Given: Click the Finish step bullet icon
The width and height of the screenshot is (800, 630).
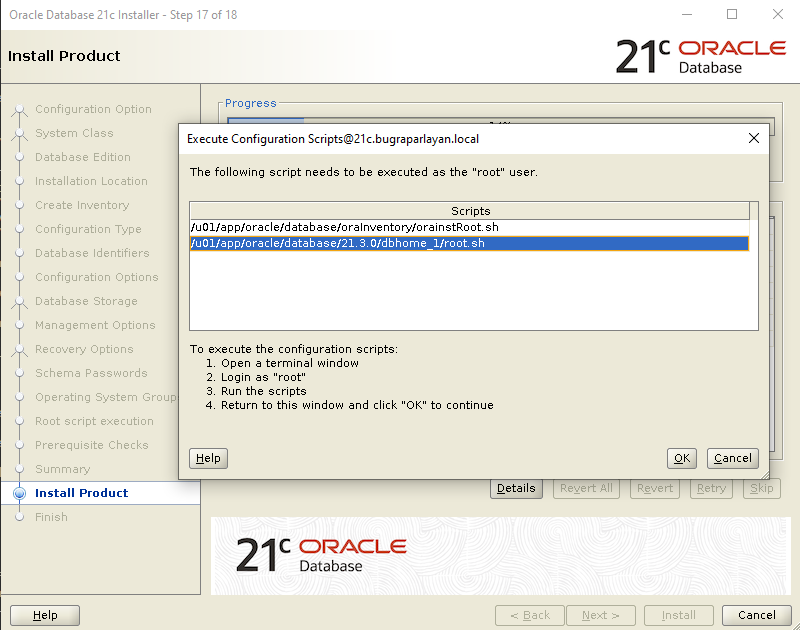Looking at the screenshot, I should [19, 517].
